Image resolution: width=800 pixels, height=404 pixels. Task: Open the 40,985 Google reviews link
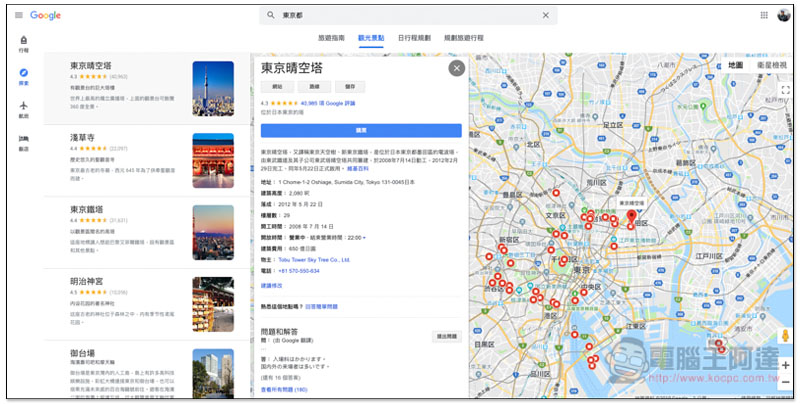(x=328, y=103)
